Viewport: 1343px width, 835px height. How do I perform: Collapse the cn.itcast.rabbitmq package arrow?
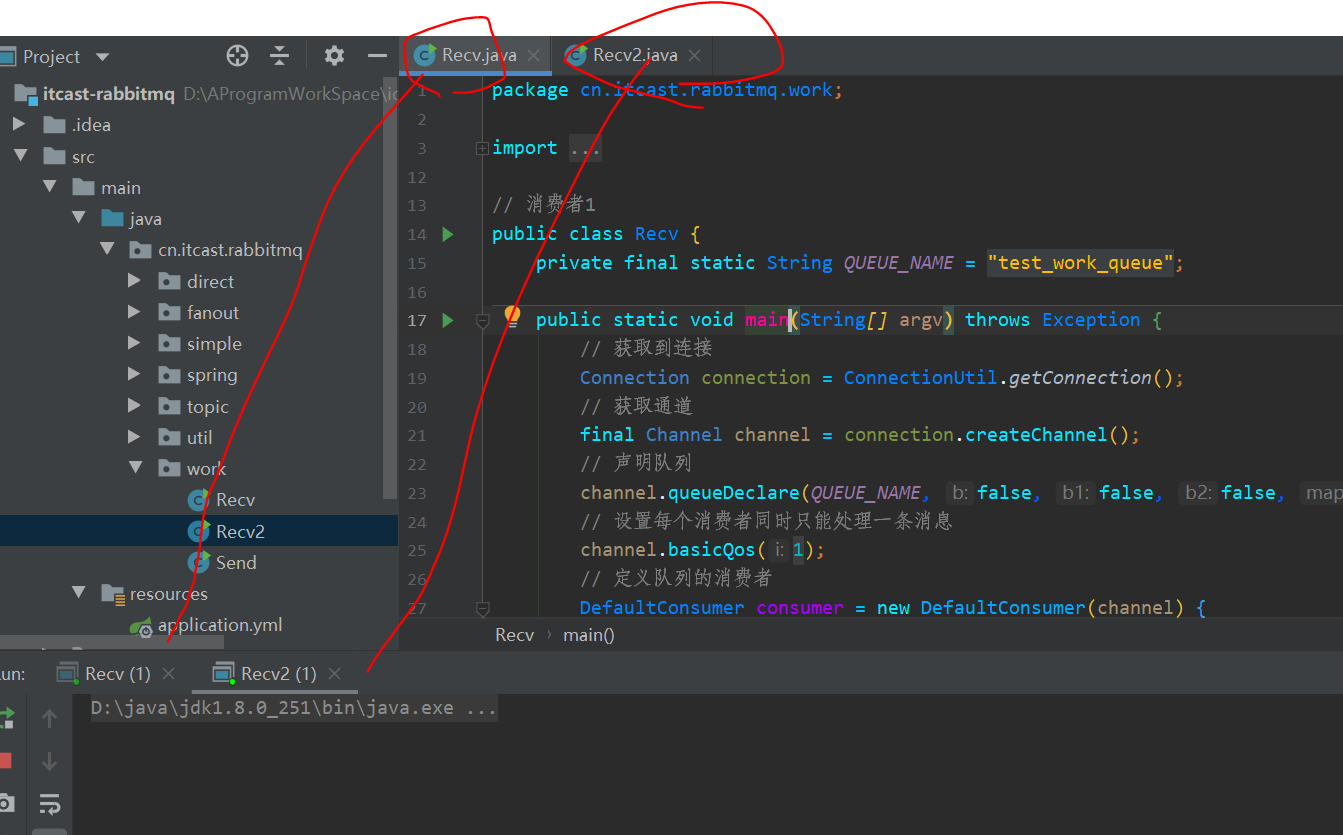pos(108,249)
